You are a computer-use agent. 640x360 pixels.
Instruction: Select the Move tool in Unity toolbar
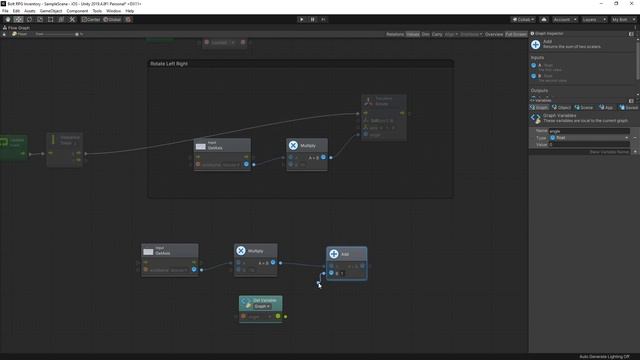pos(18,19)
